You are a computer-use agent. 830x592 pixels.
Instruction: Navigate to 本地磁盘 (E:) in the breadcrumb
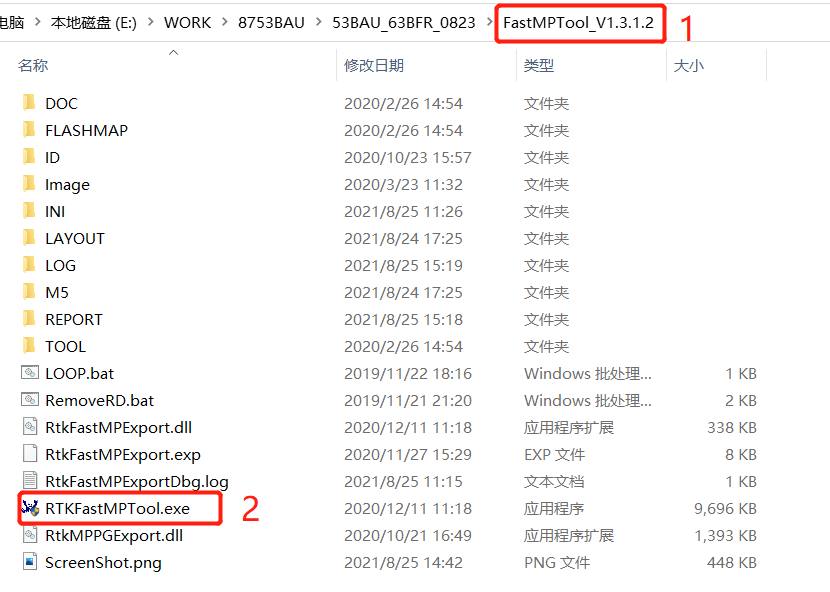coord(94,20)
